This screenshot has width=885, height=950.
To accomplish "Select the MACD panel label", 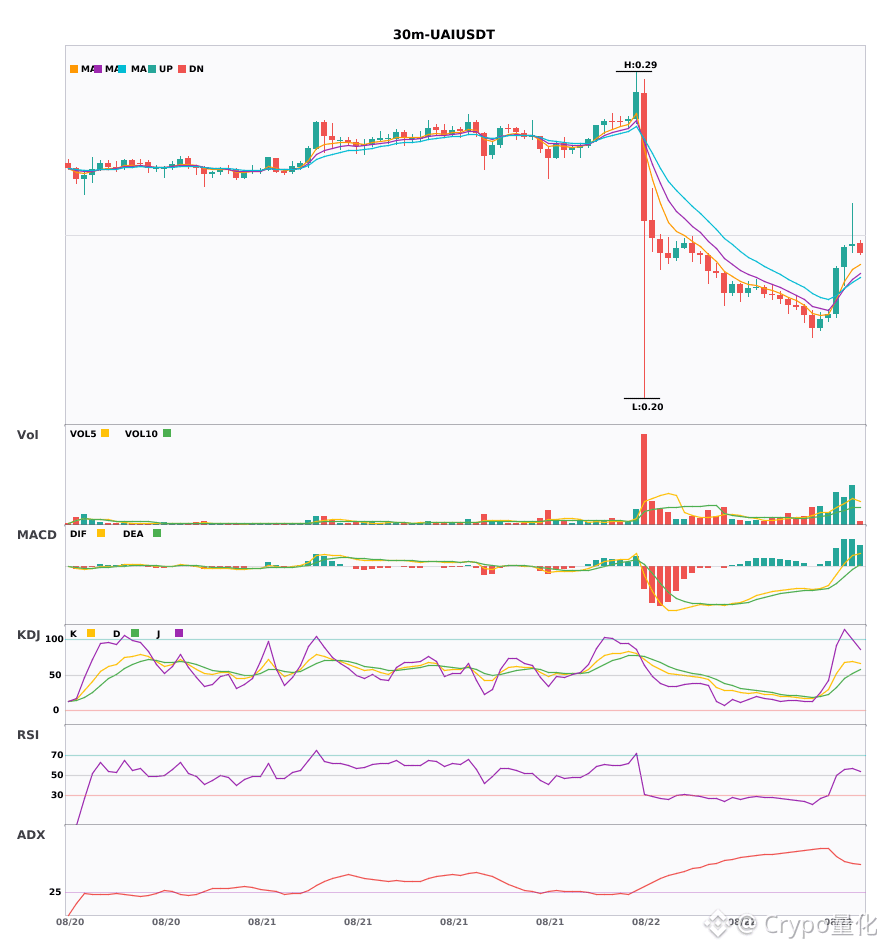I will coord(36,534).
